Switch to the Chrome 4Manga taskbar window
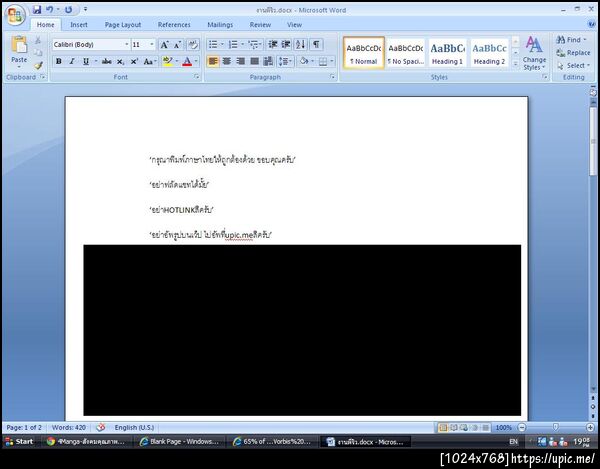 (x=85, y=441)
